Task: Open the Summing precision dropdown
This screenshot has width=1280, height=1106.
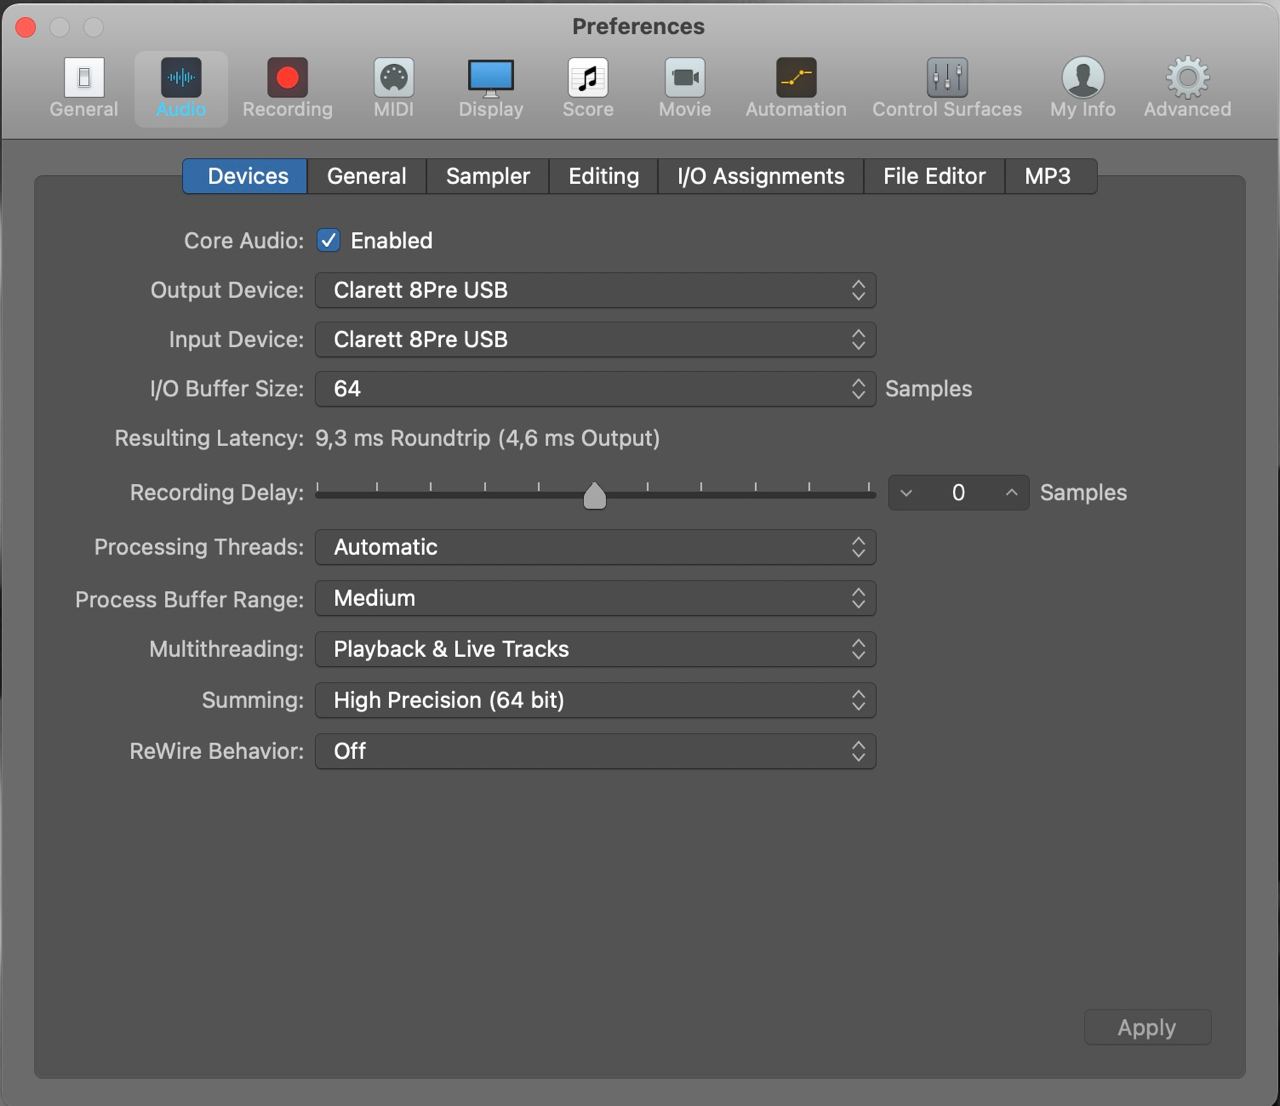Action: 596,700
